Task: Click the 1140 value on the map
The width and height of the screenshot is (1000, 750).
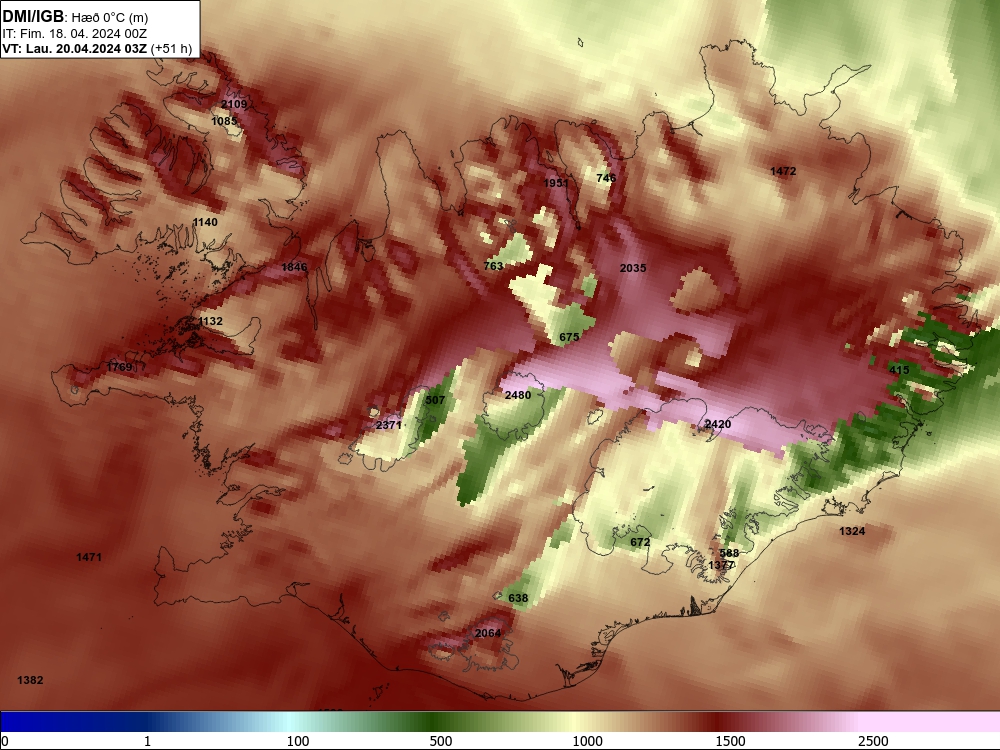Action: (x=205, y=222)
